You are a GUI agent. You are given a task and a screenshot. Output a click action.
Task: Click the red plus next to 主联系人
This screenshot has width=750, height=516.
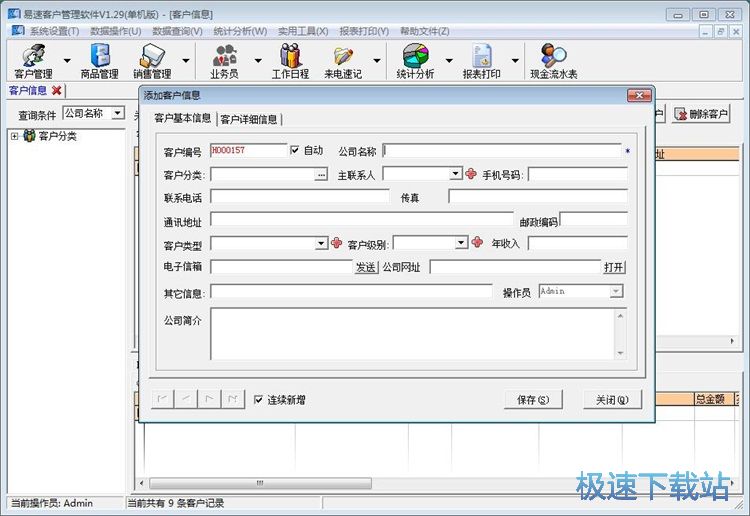(x=471, y=174)
